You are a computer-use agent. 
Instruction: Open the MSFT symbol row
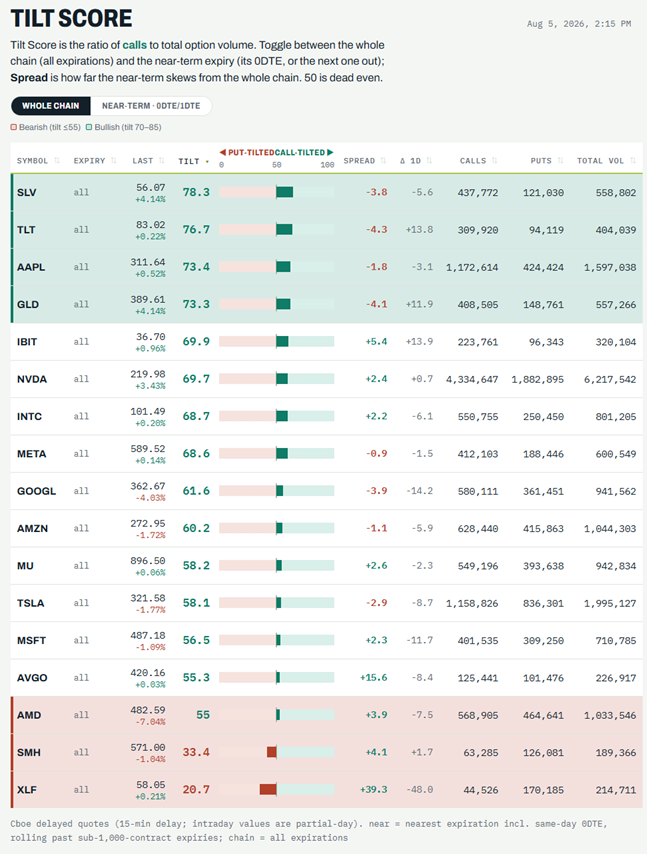pyautogui.click(x=326, y=640)
